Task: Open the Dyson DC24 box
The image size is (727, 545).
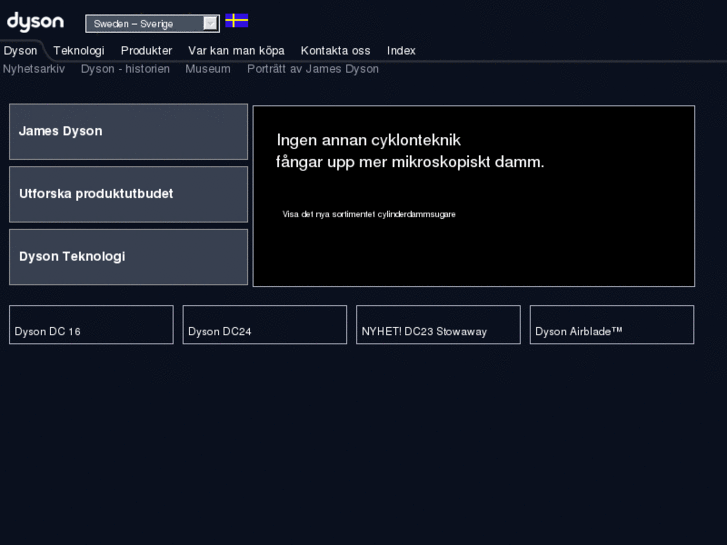Action: tap(265, 325)
